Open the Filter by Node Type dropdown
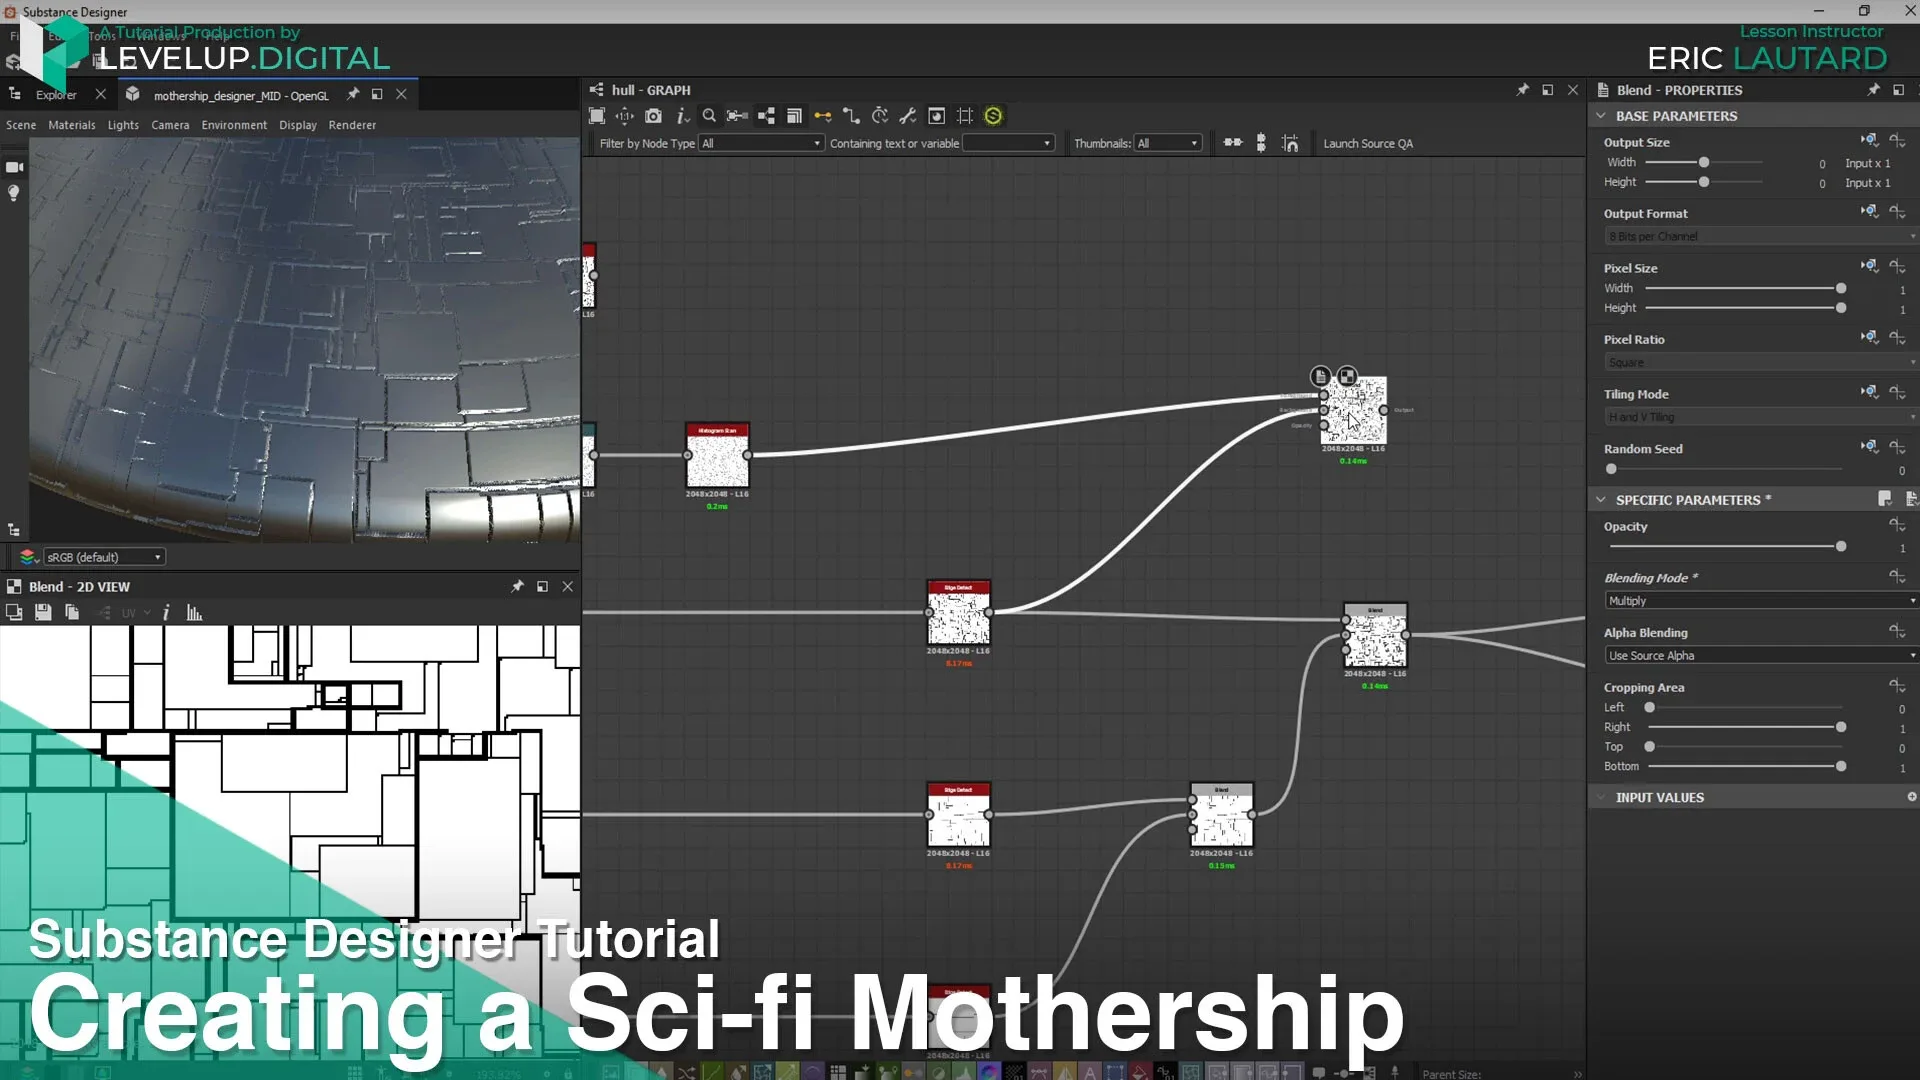 coord(760,142)
